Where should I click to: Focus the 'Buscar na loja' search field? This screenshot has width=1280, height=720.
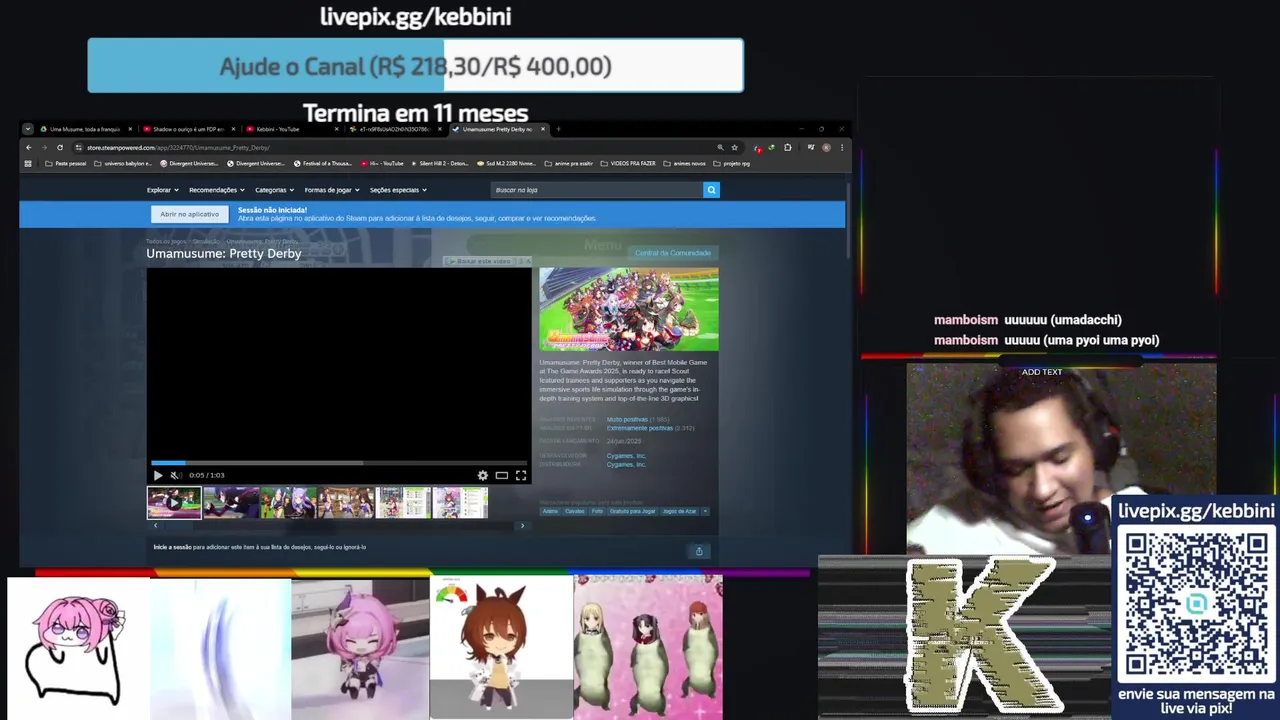click(597, 190)
